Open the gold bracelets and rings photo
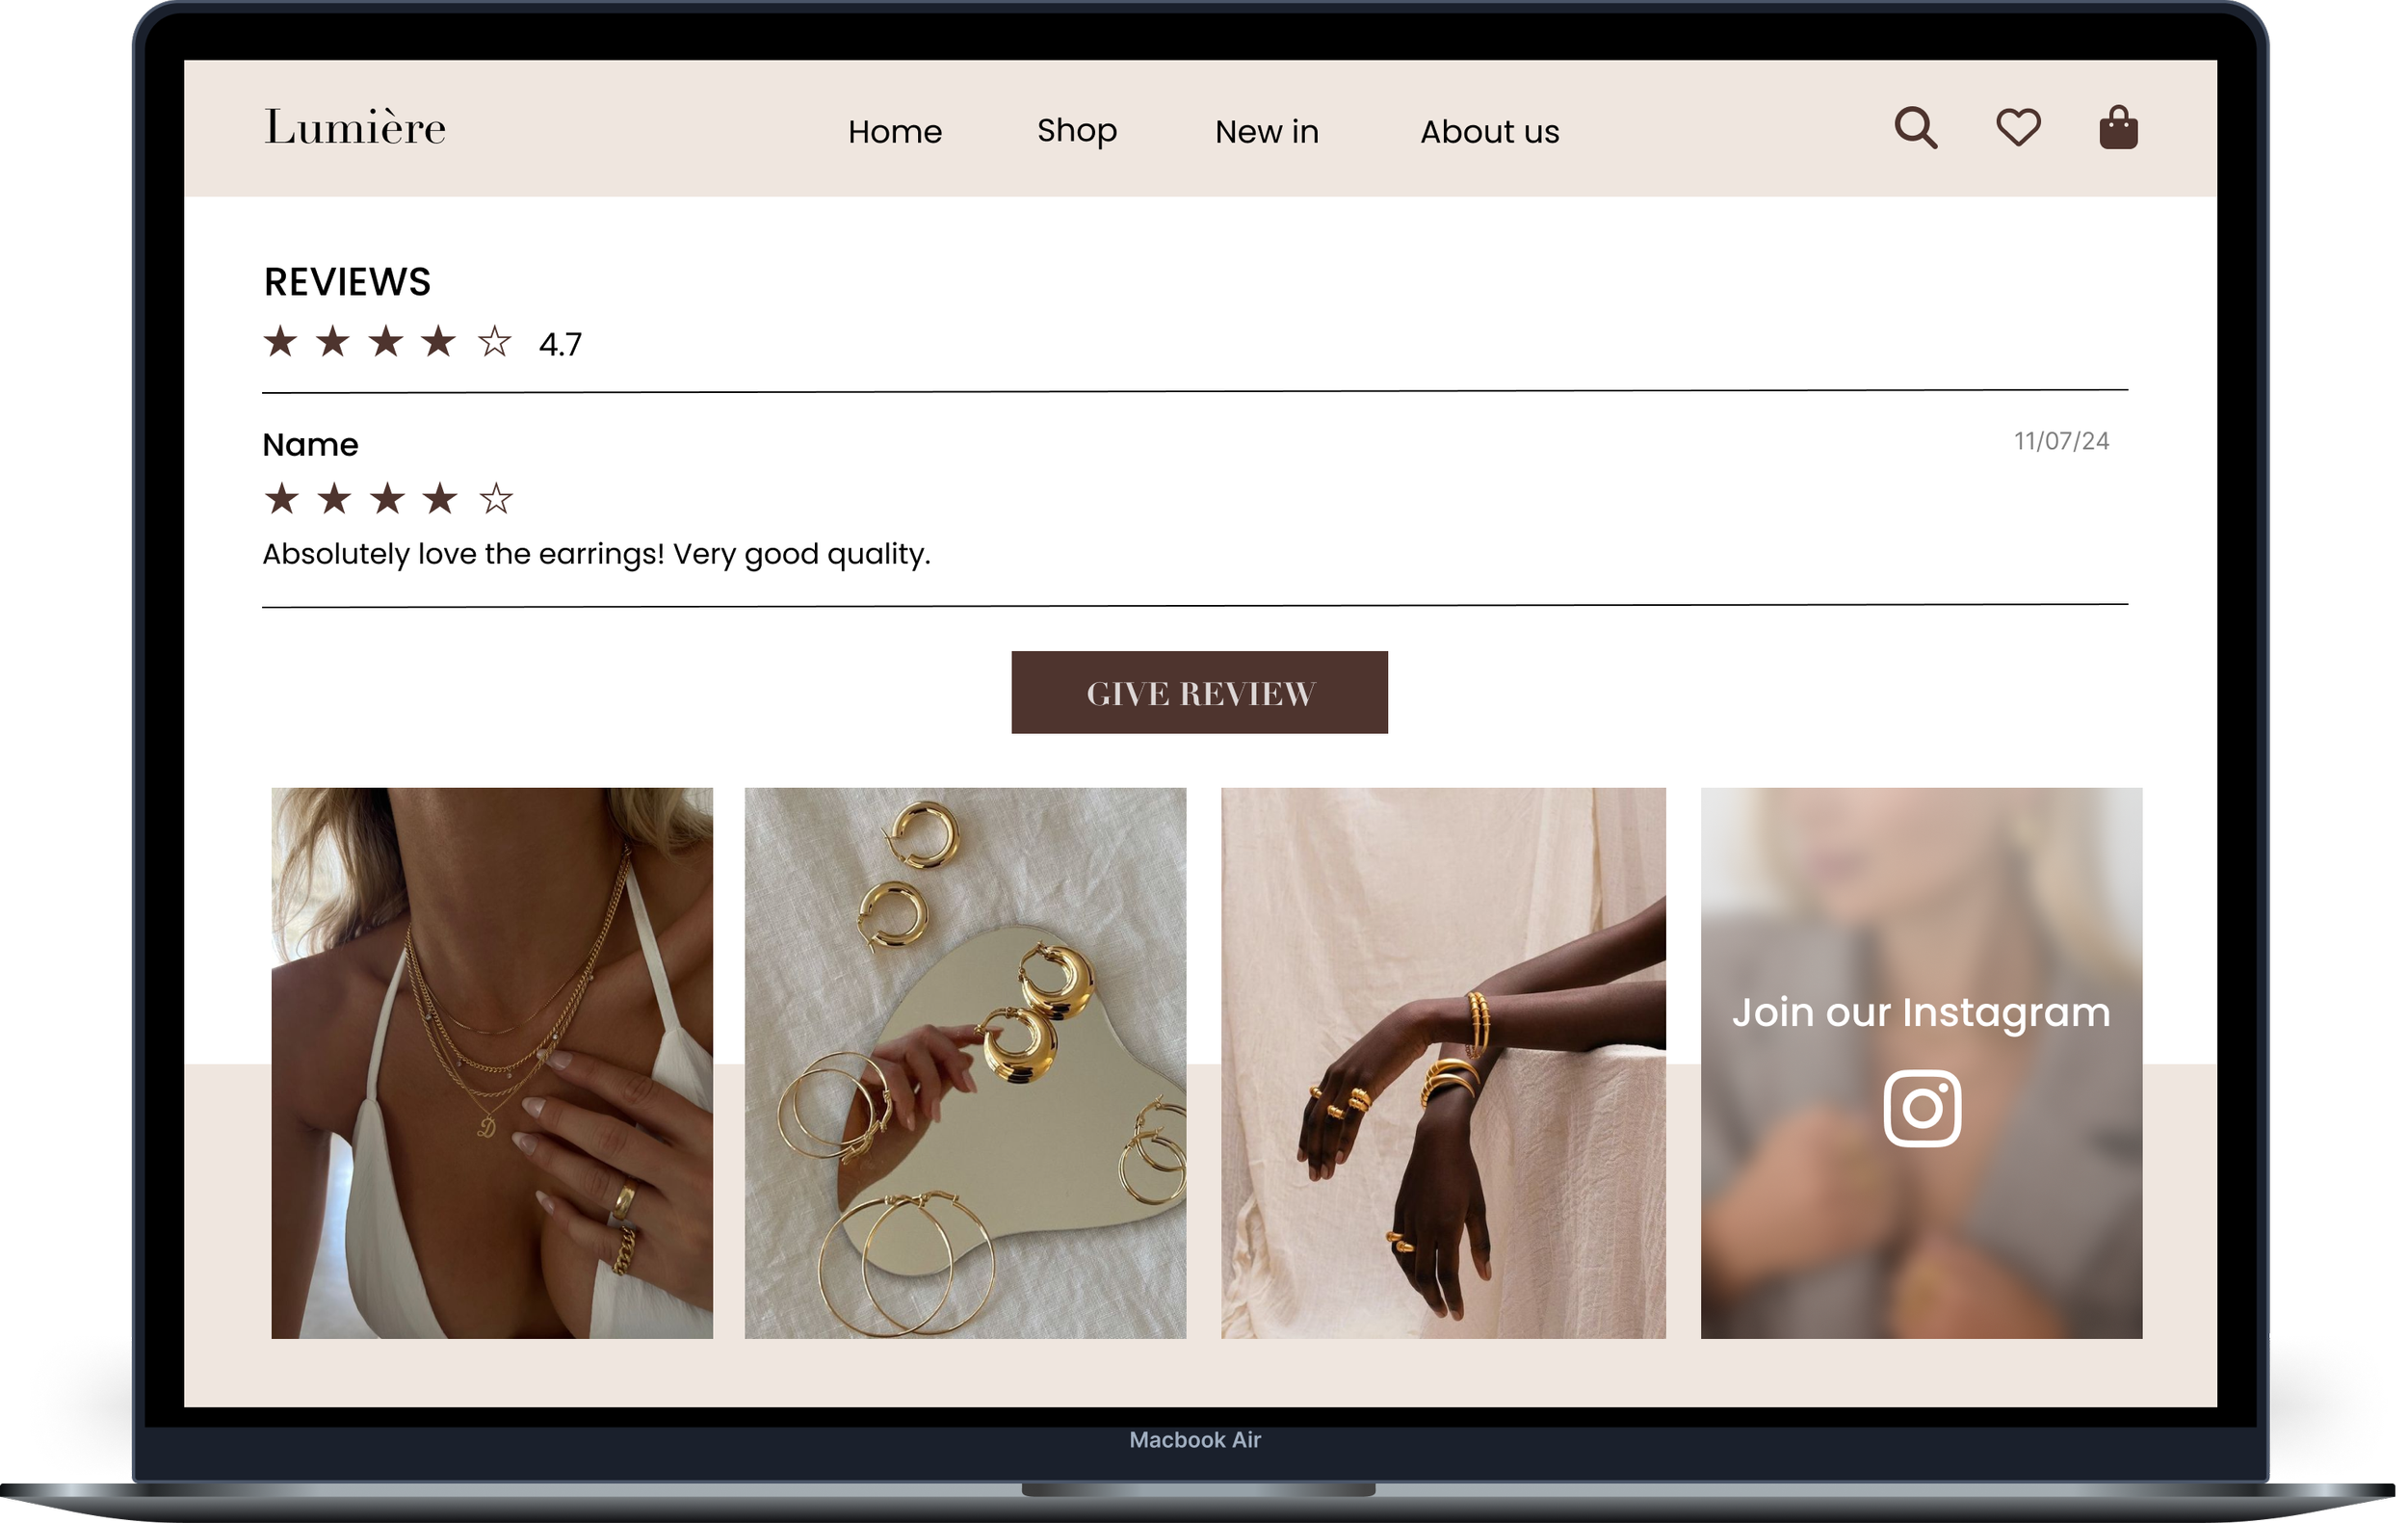The width and height of the screenshot is (2408, 1523). pos(1443,1062)
